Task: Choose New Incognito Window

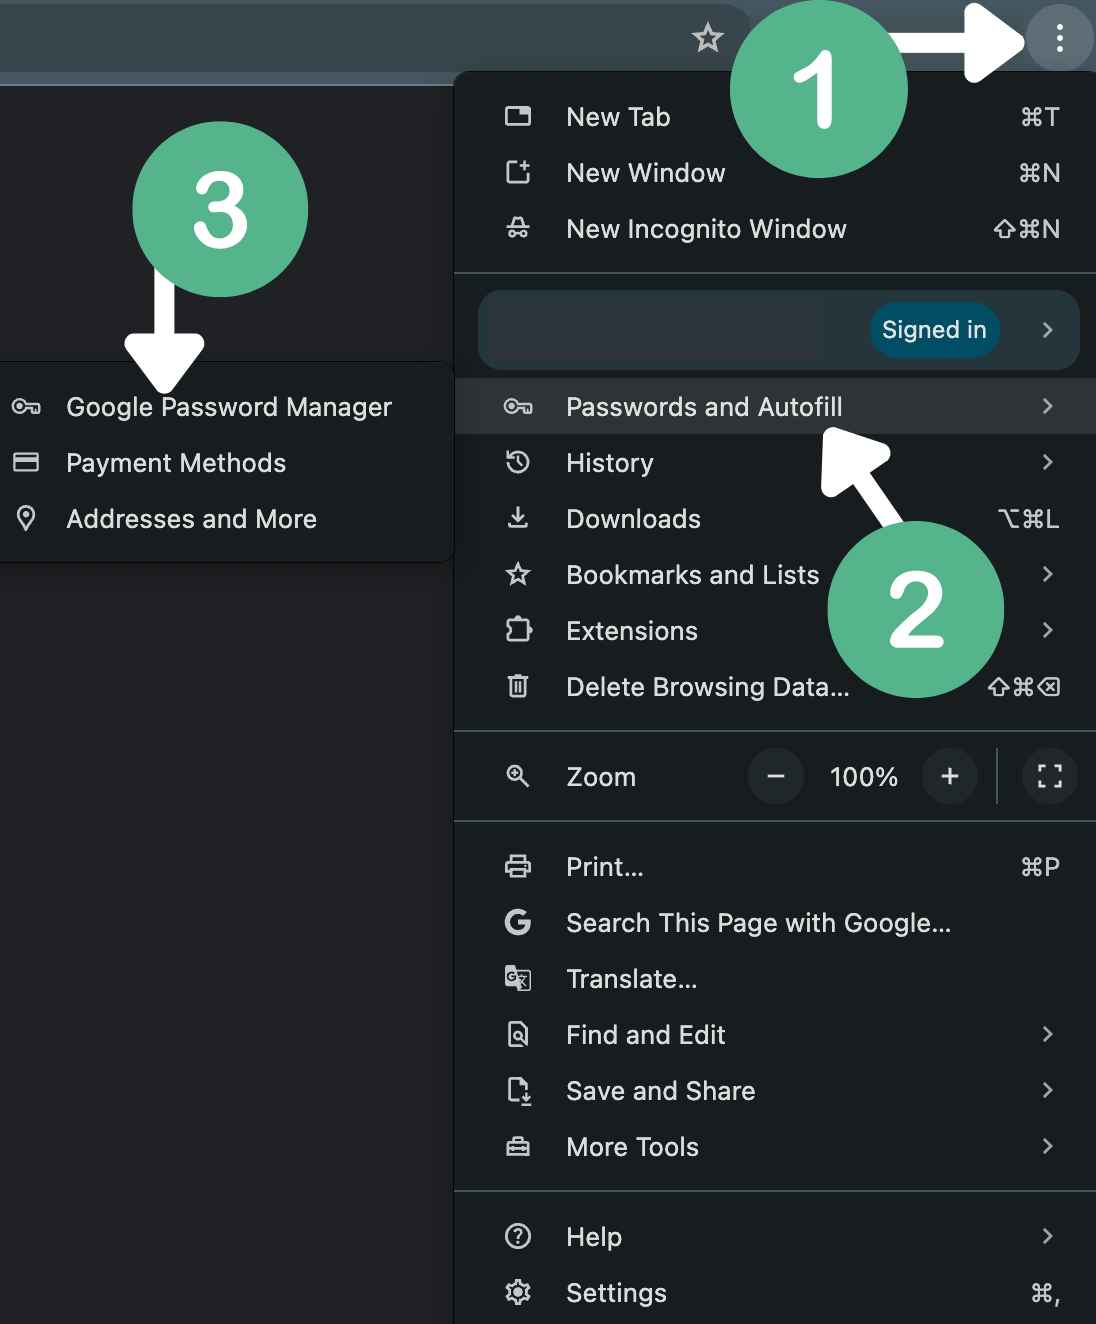Action: pyautogui.click(x=775, y=229)
